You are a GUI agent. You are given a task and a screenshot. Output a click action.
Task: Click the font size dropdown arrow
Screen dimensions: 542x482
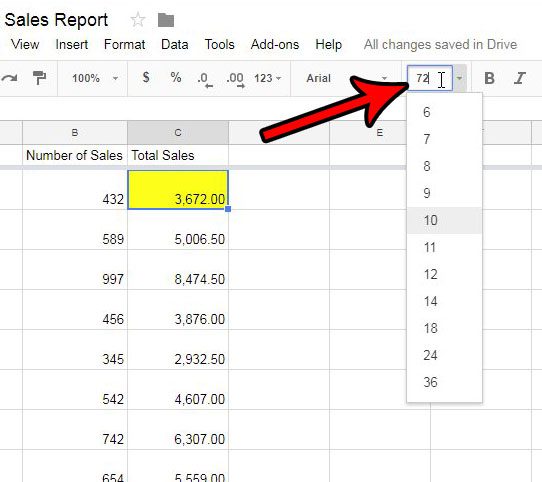[x=459, y=78]
